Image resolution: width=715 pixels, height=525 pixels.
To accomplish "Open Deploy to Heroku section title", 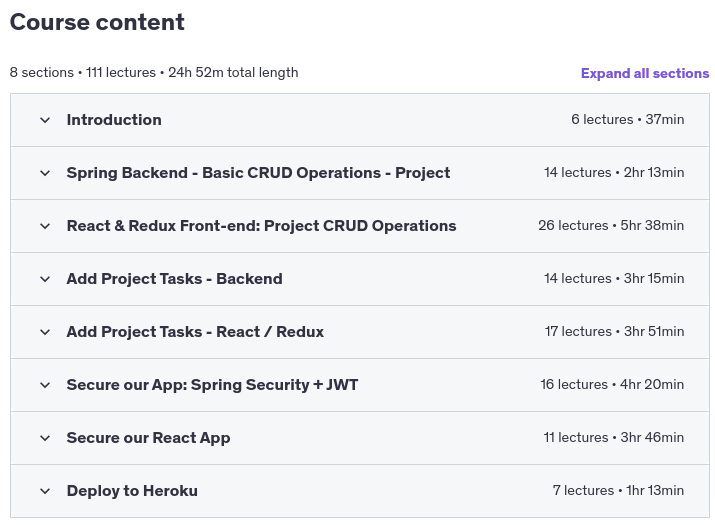I will tap(132, 491).
